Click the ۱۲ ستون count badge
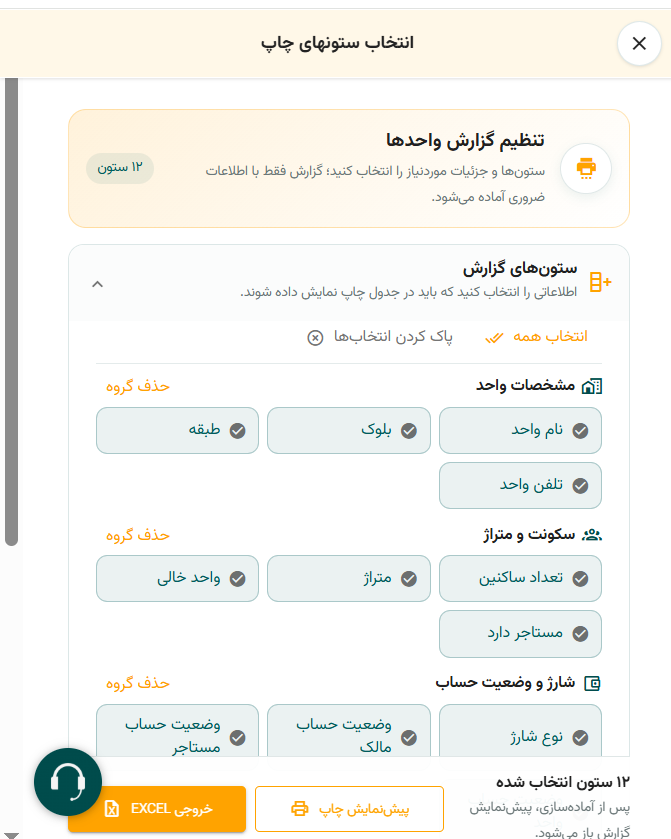 coord(120,168)
